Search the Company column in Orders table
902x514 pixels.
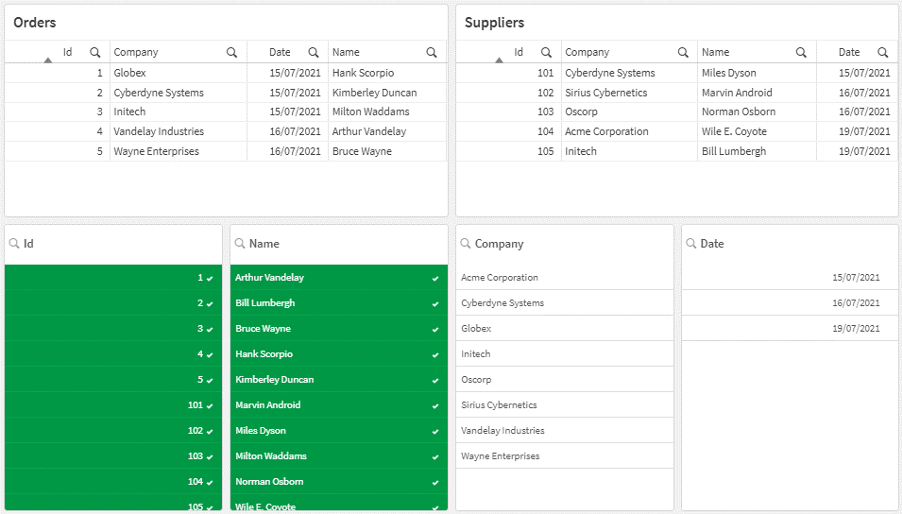click(232, 52)
